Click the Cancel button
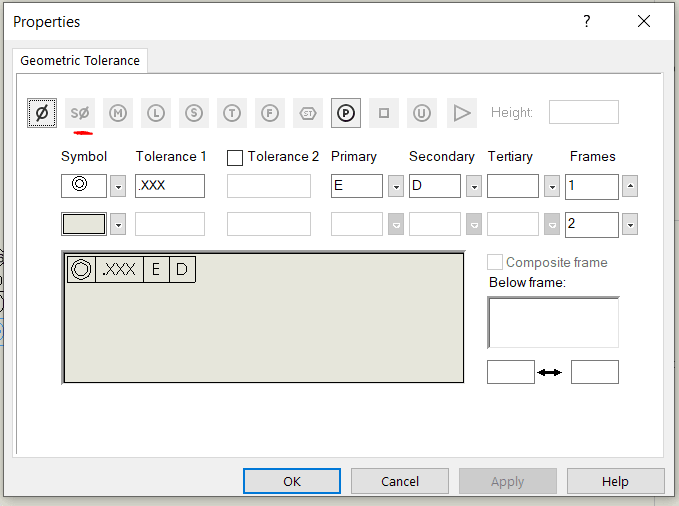 tap(400, 481)
